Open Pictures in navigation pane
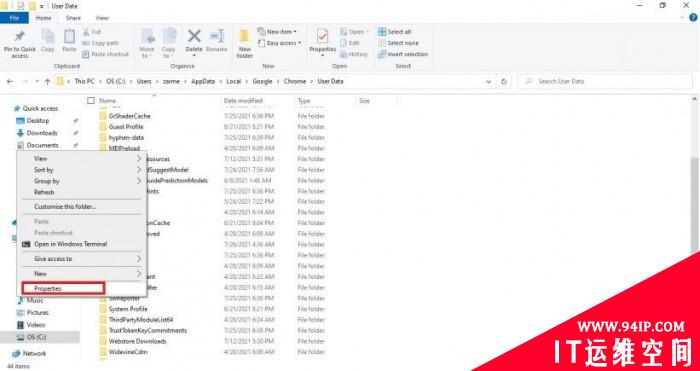 (33, 313)
